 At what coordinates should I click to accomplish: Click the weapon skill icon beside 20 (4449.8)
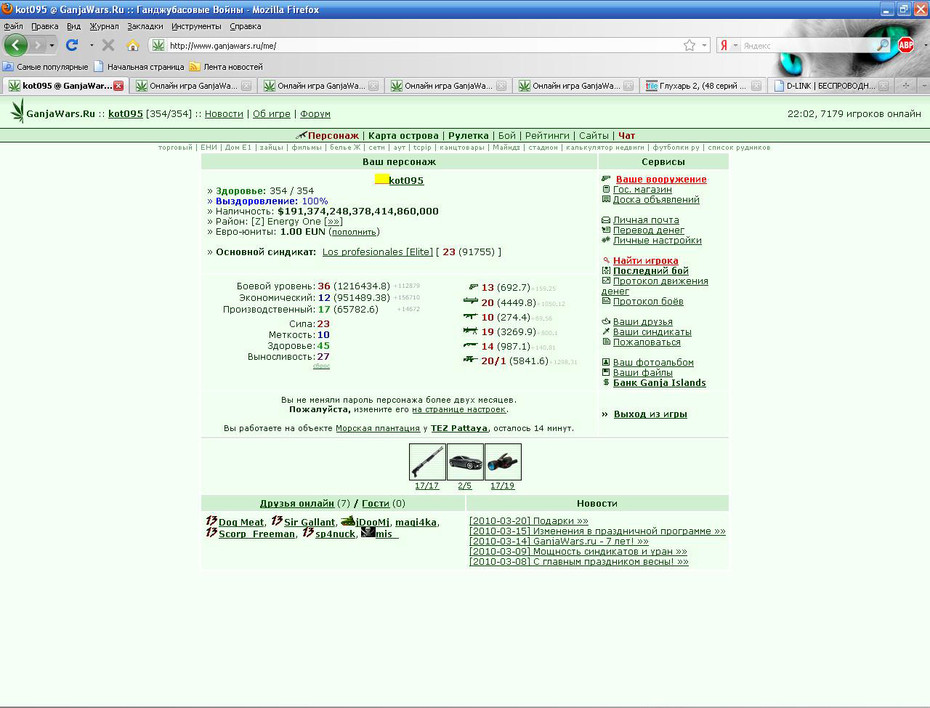point(470,302)
